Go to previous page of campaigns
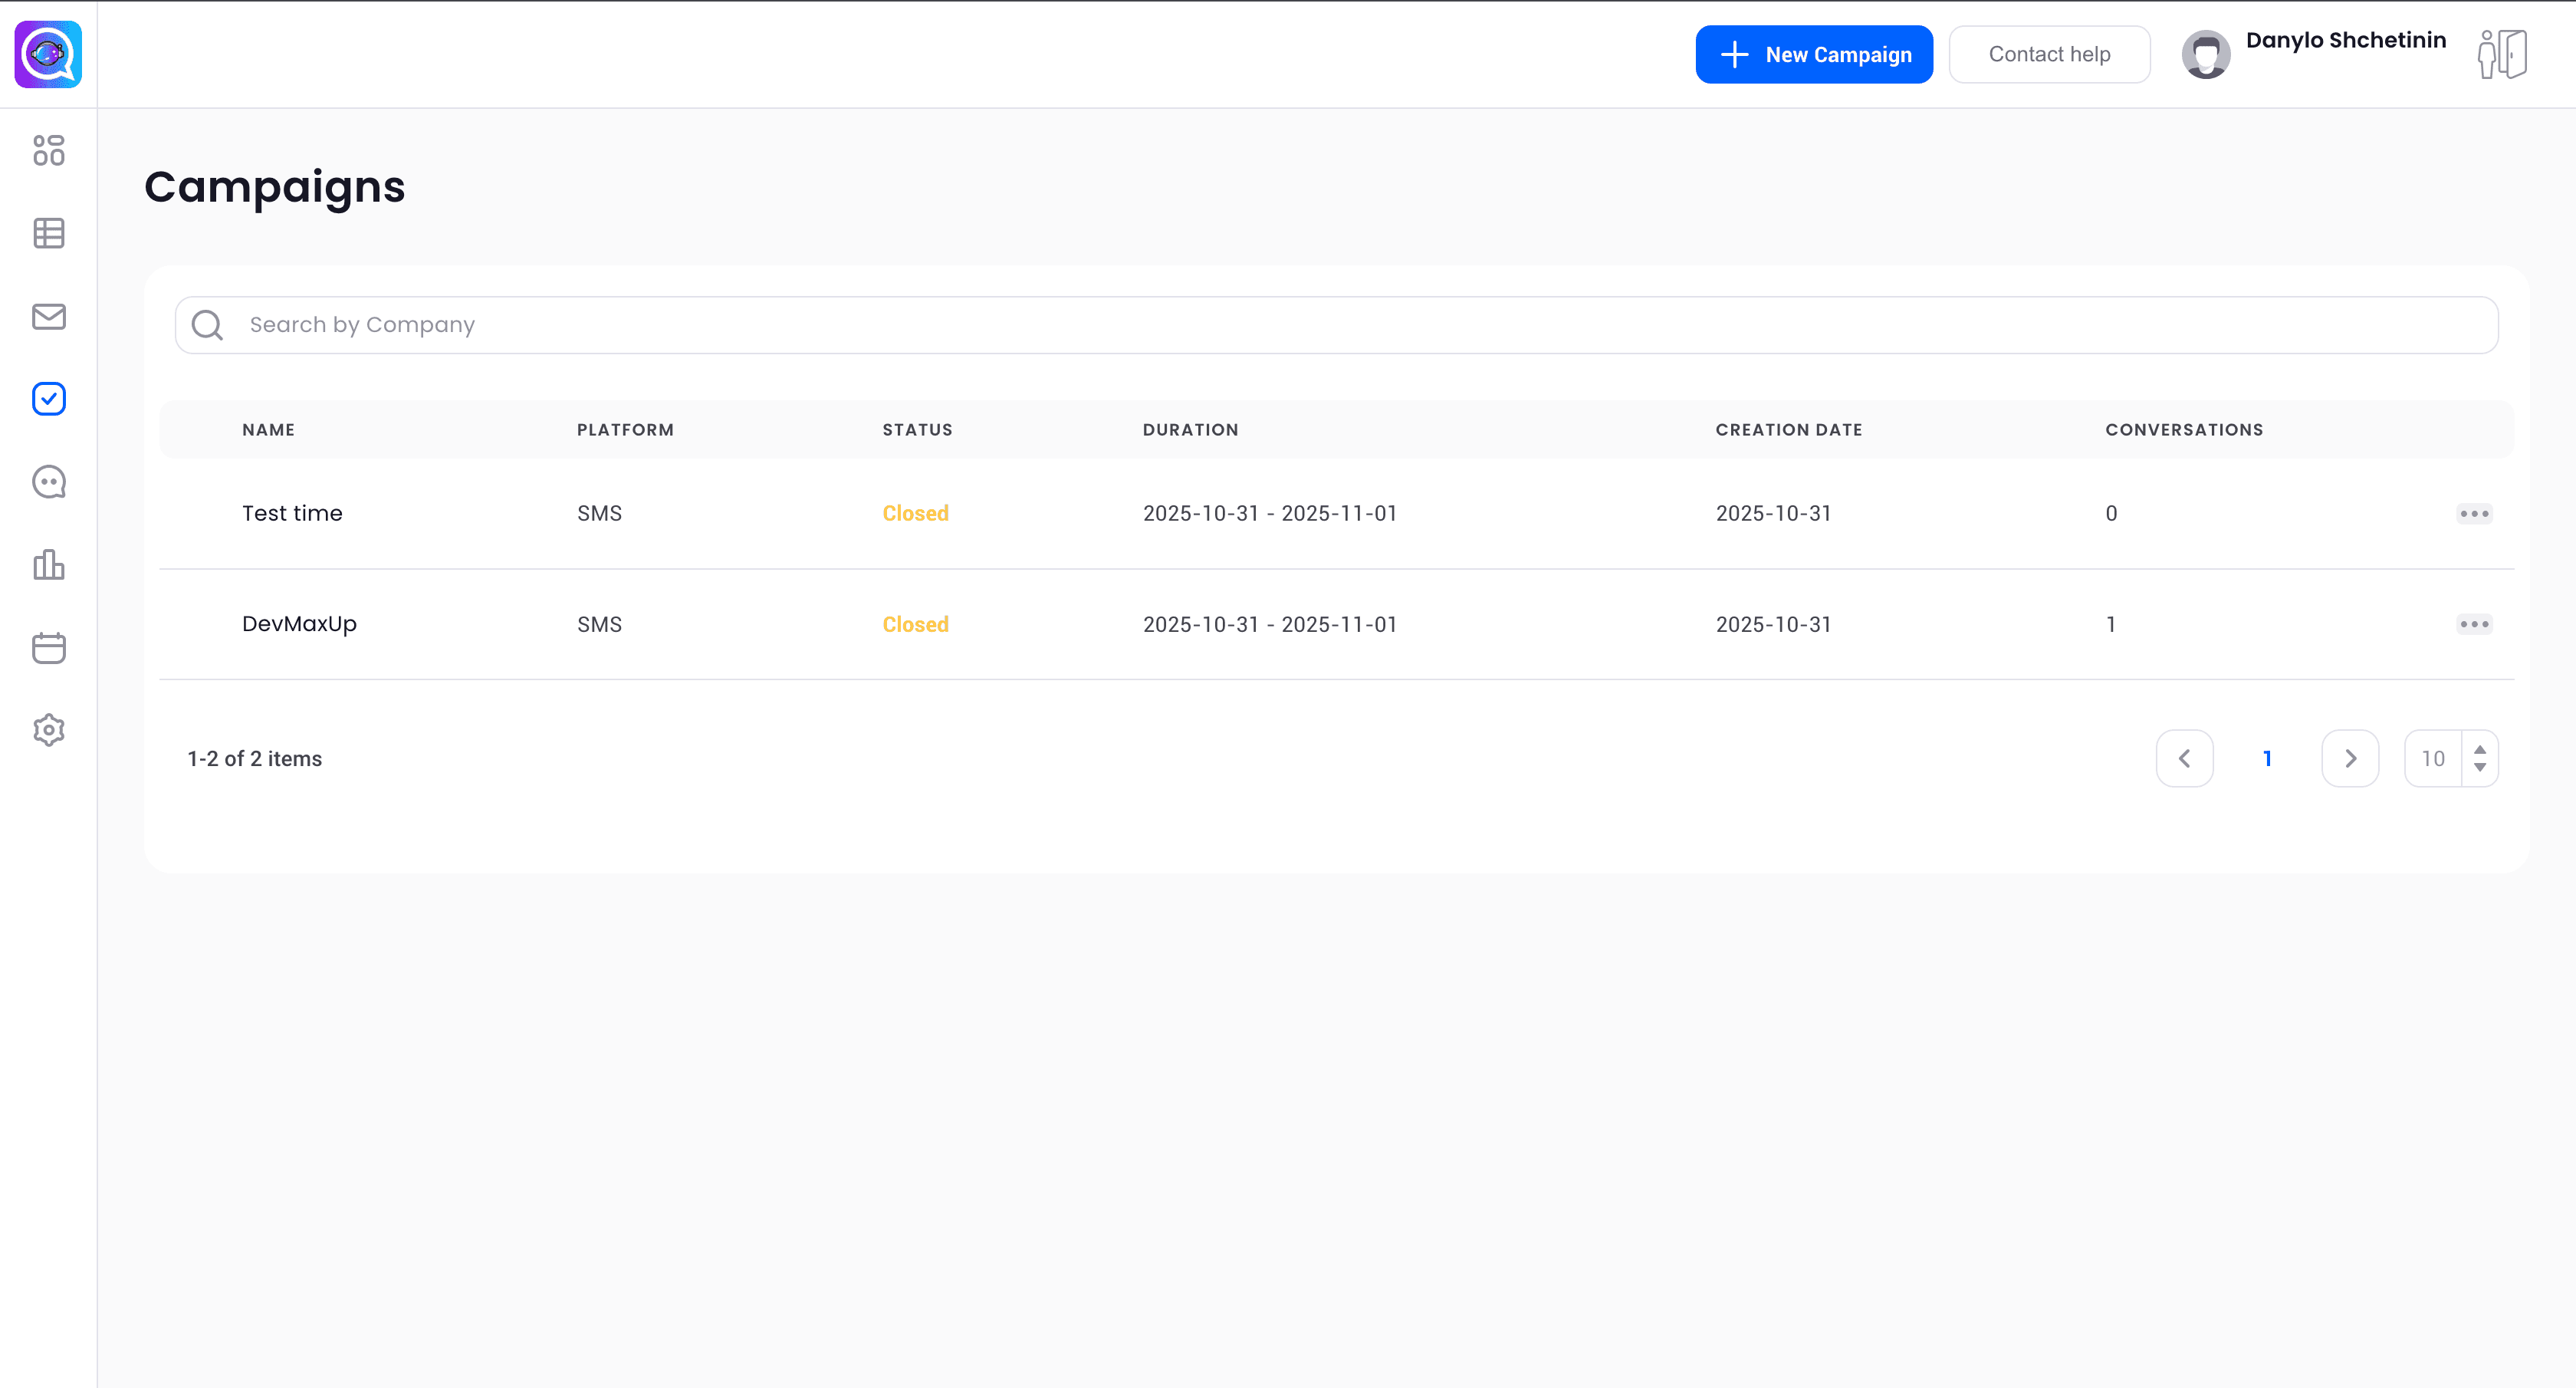The height and width of the screenshot is (1388, 2576). click(x=2184, y=759)
